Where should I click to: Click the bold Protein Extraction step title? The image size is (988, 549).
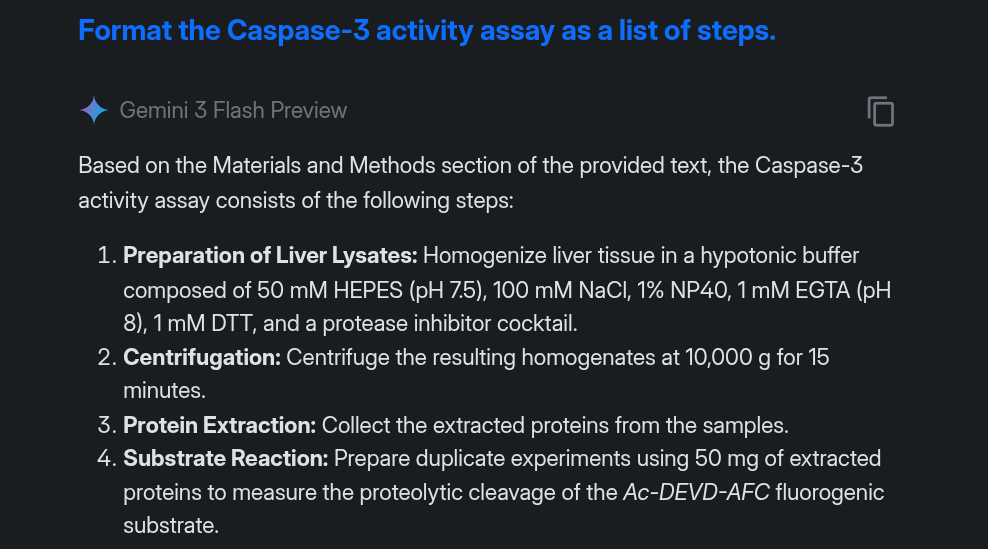(220, 425)
